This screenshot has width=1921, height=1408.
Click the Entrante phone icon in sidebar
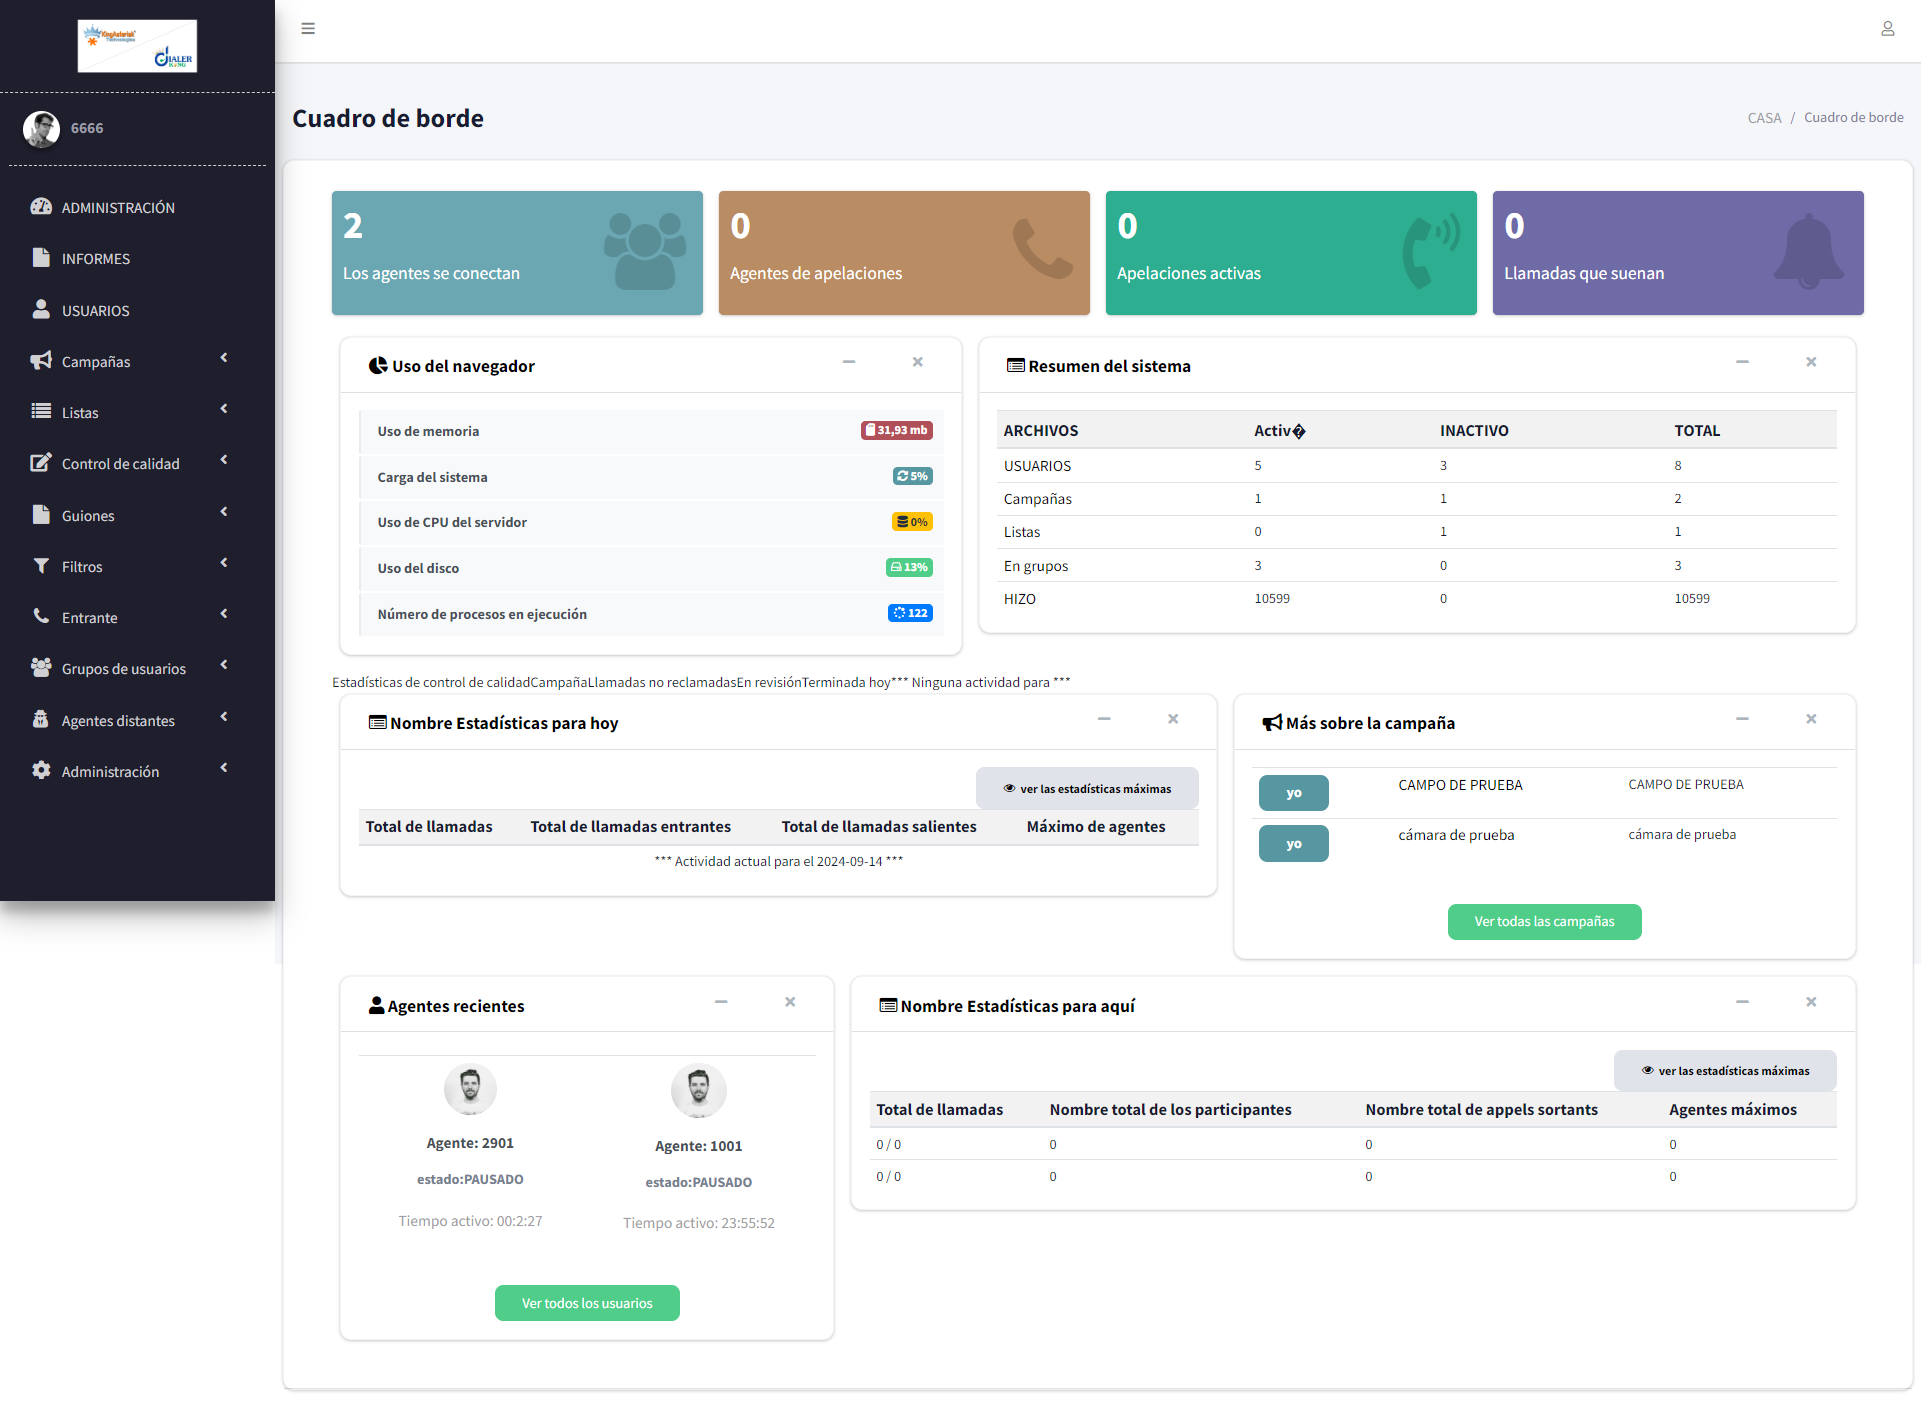pyautogui.click(x=41, y=617)
